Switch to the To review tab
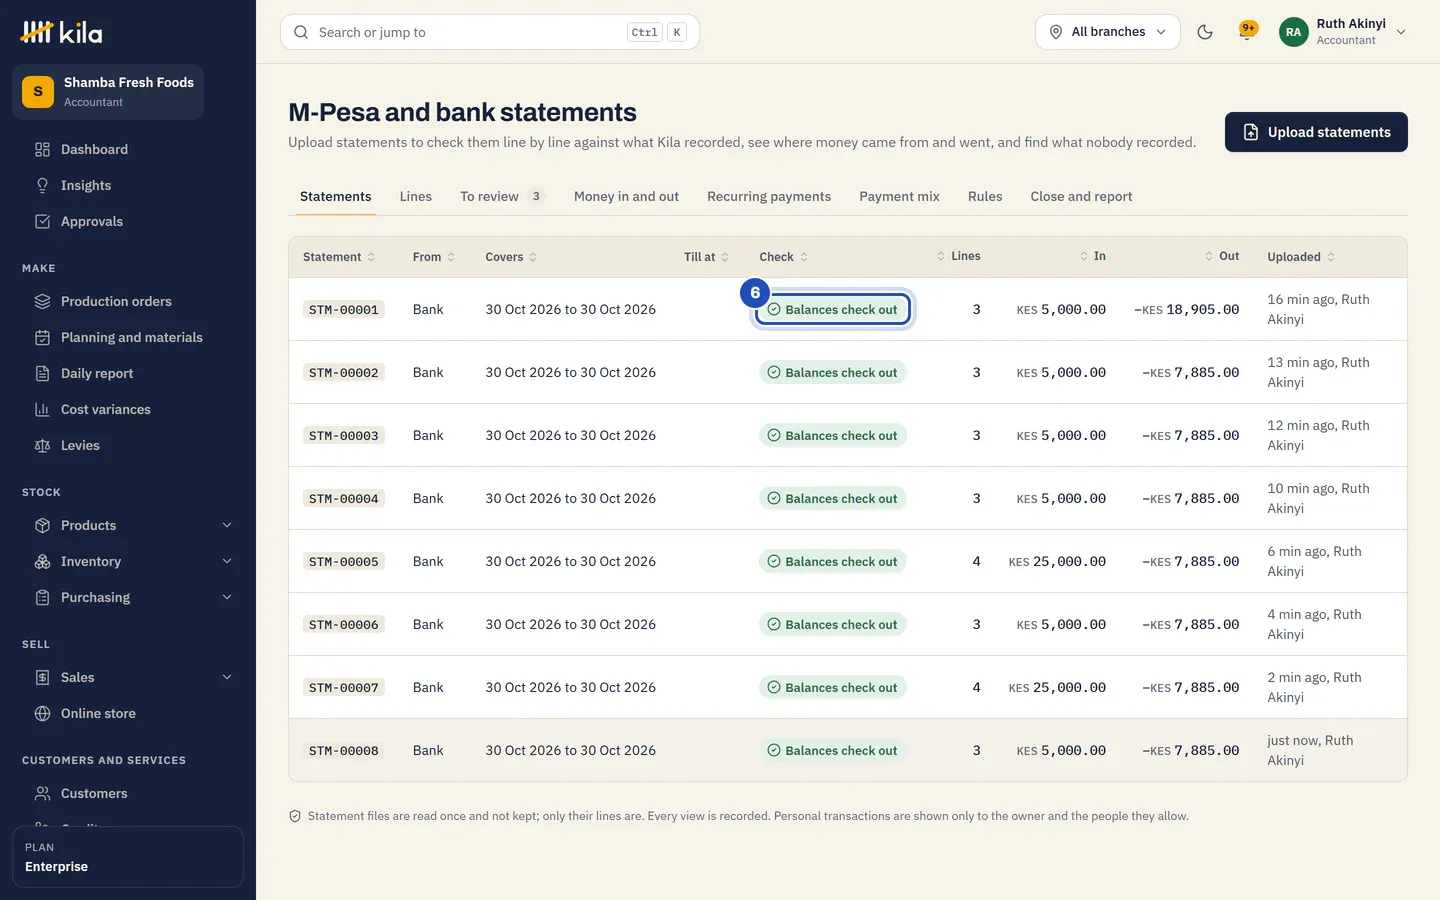The width and height of the screenshot is (1440, 900). [x=502, y=196]
